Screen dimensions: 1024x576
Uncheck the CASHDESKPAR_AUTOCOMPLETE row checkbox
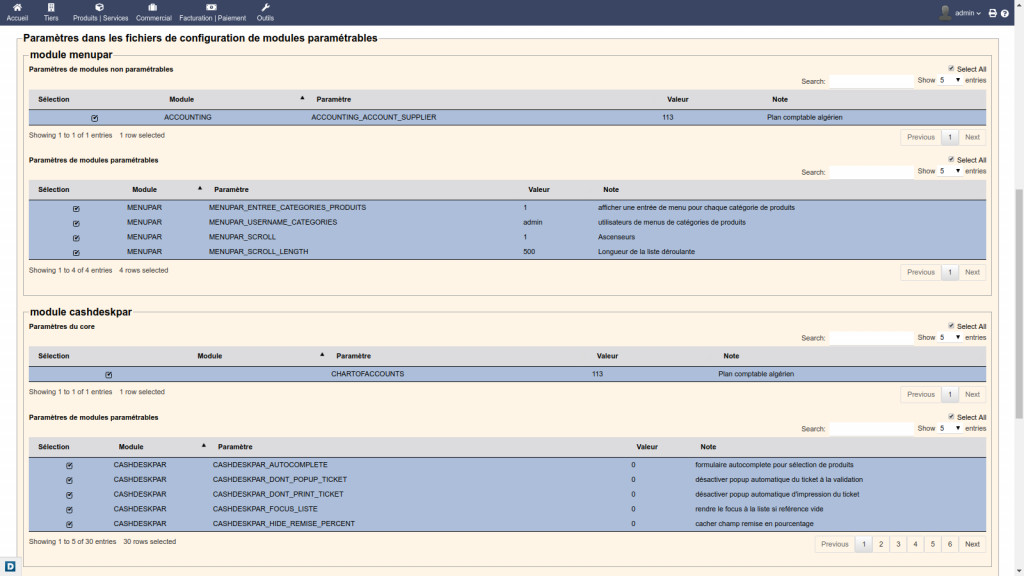69,465
